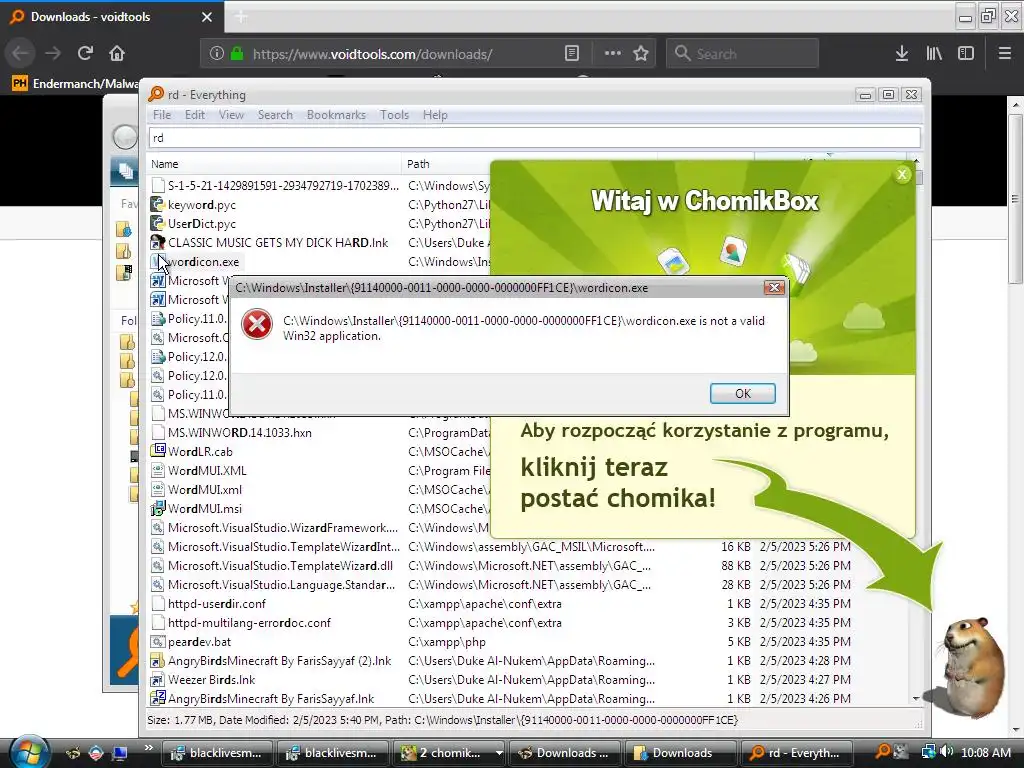Click the Everything search field containing rd
The width and height of the screenshot is (1024, 768).
[x=535, y=138]
